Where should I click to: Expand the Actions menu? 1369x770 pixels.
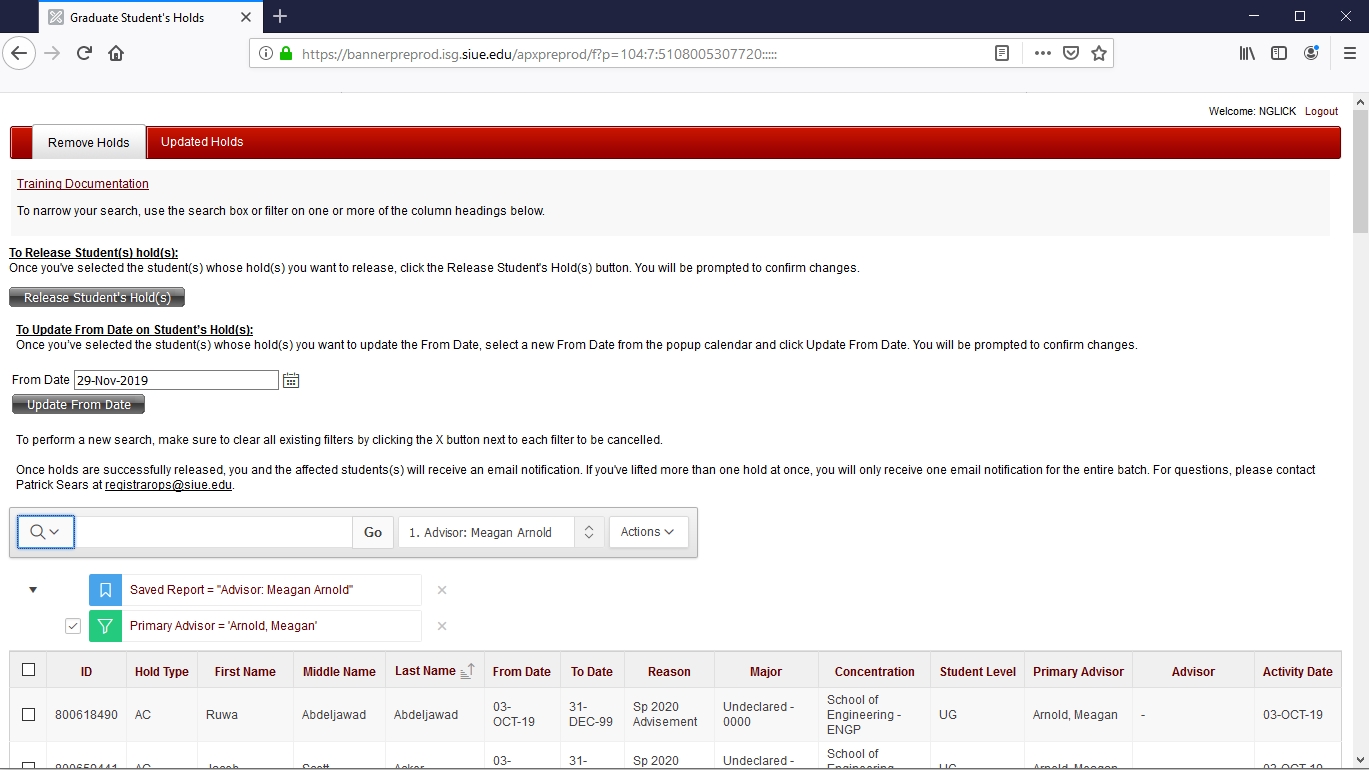tap(648, 532)
